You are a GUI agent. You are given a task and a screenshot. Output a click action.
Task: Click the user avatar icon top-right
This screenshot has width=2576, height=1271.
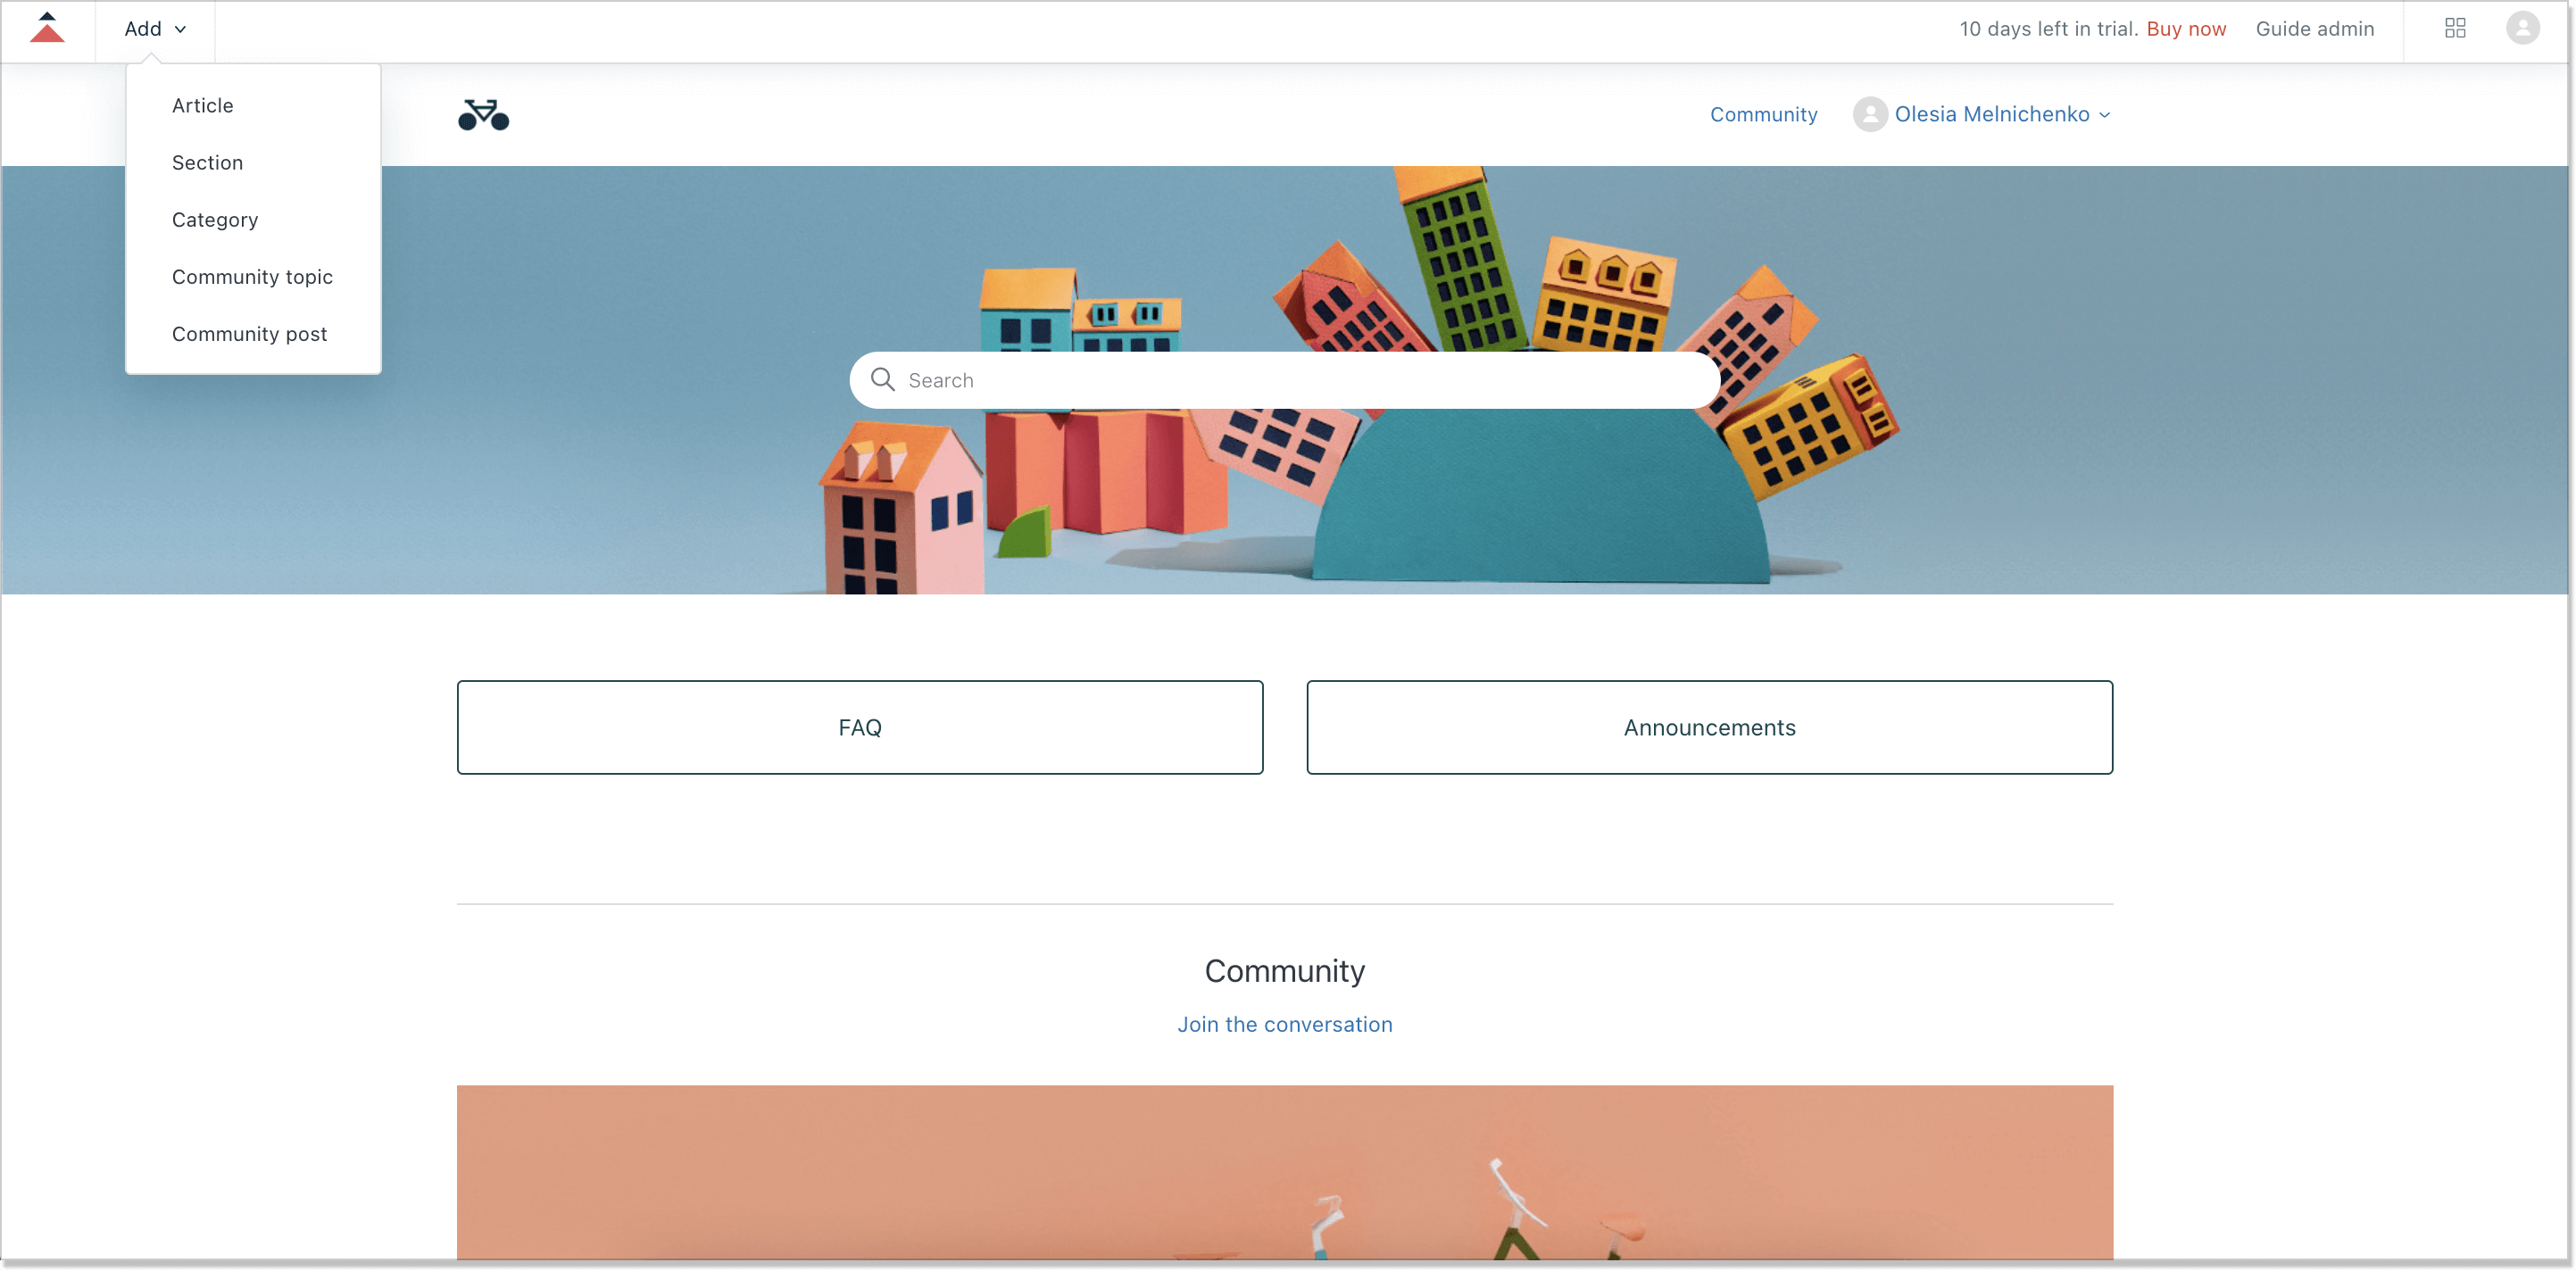coord(2525,28)
